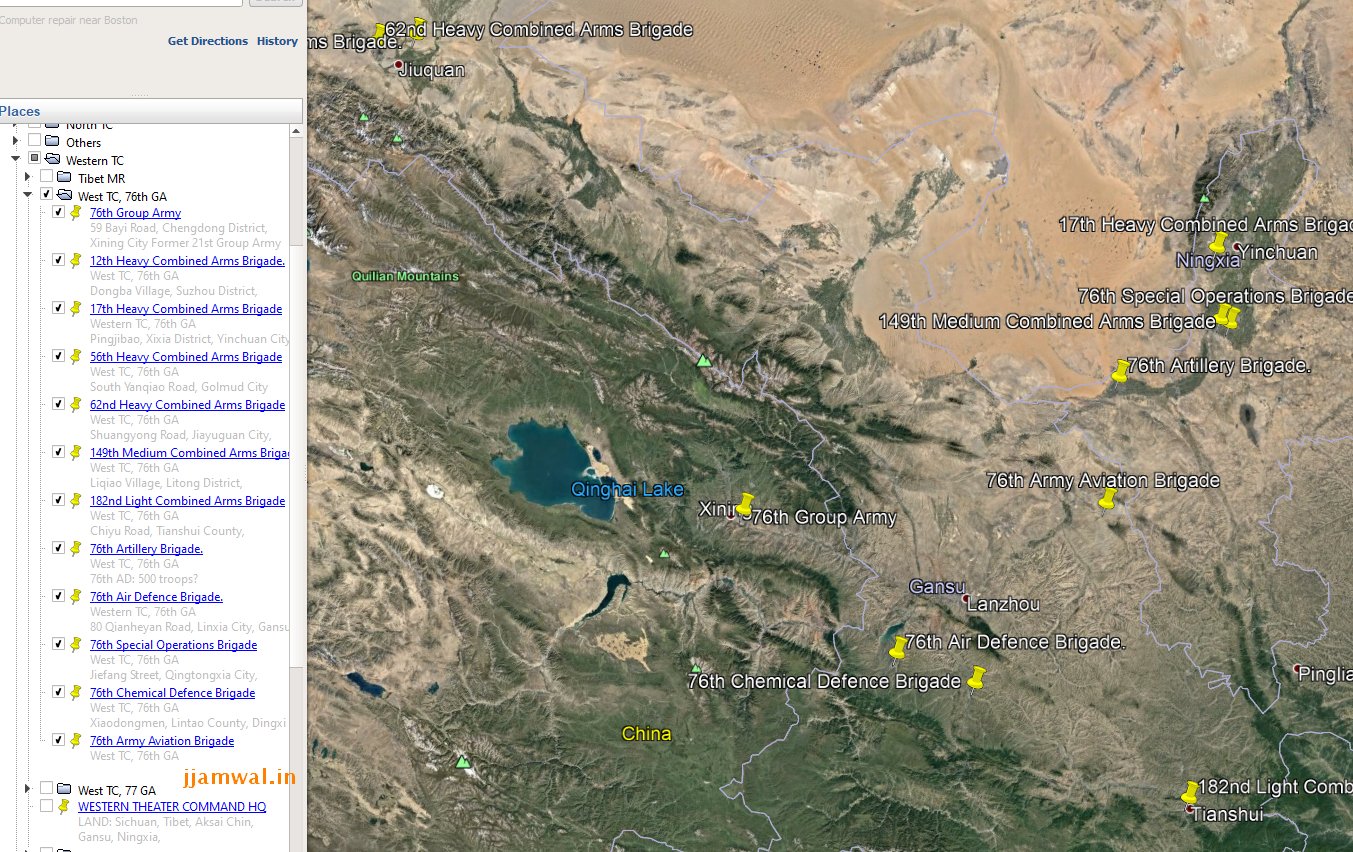Click the 76th Group Army pushpin near Xining
Image resolution: width=1353 pixels, height=852 pixels.
click(743, 504)
